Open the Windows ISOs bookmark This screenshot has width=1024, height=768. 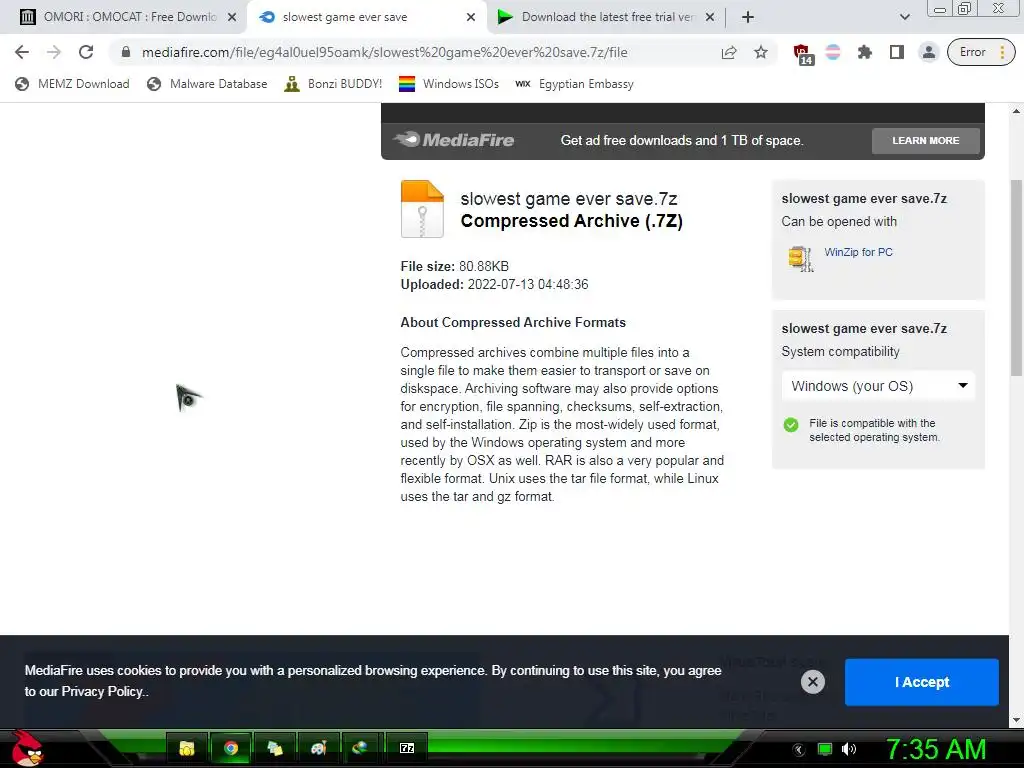(449, 84)
